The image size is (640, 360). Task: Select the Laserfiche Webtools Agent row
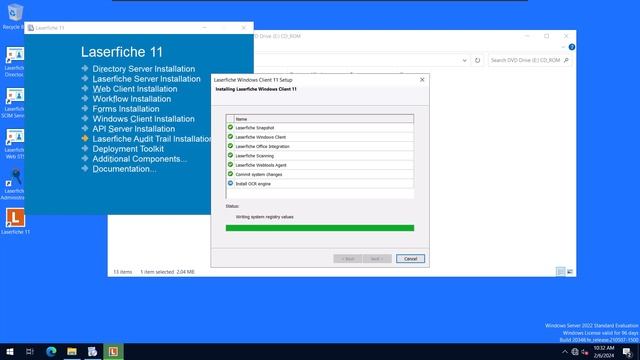[320, 165]
